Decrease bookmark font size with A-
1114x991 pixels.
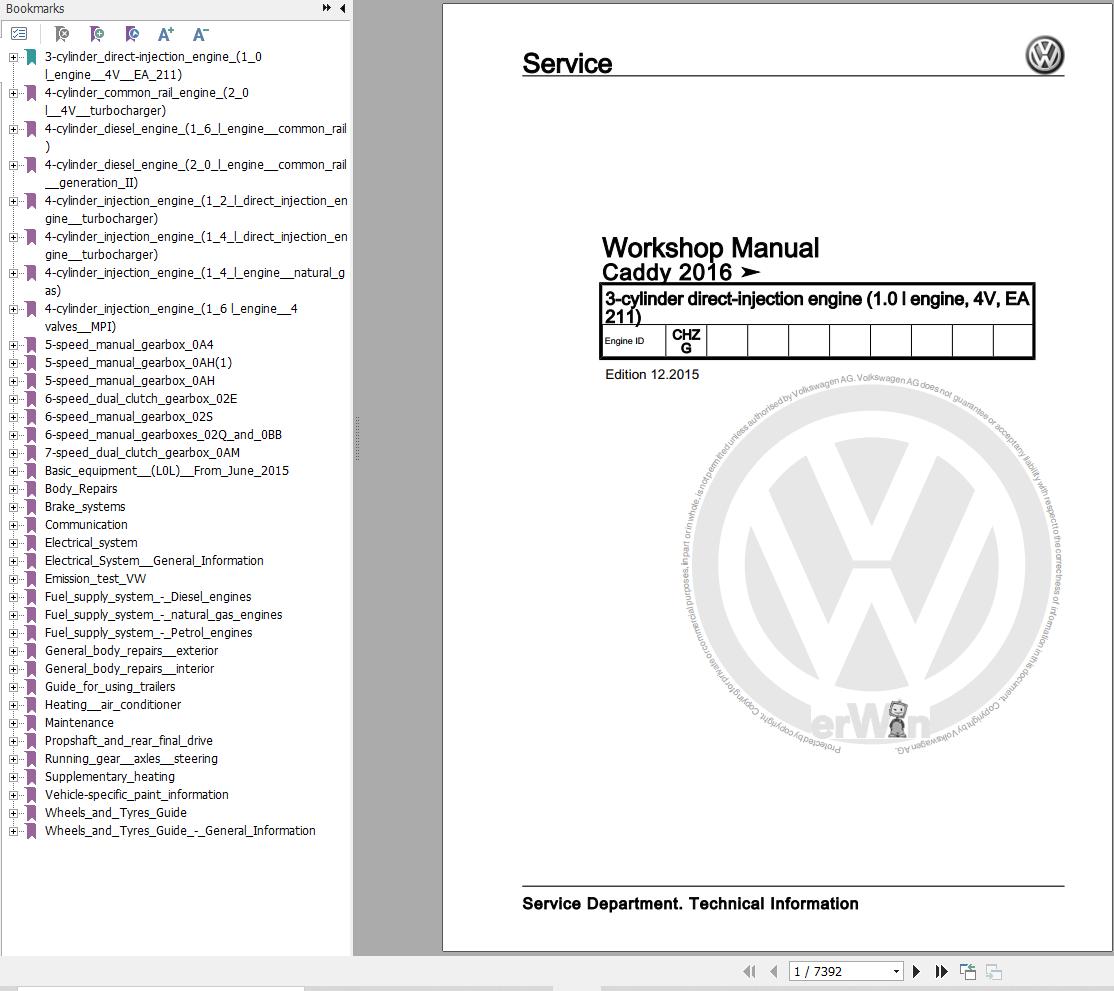(x=200, y=33)
